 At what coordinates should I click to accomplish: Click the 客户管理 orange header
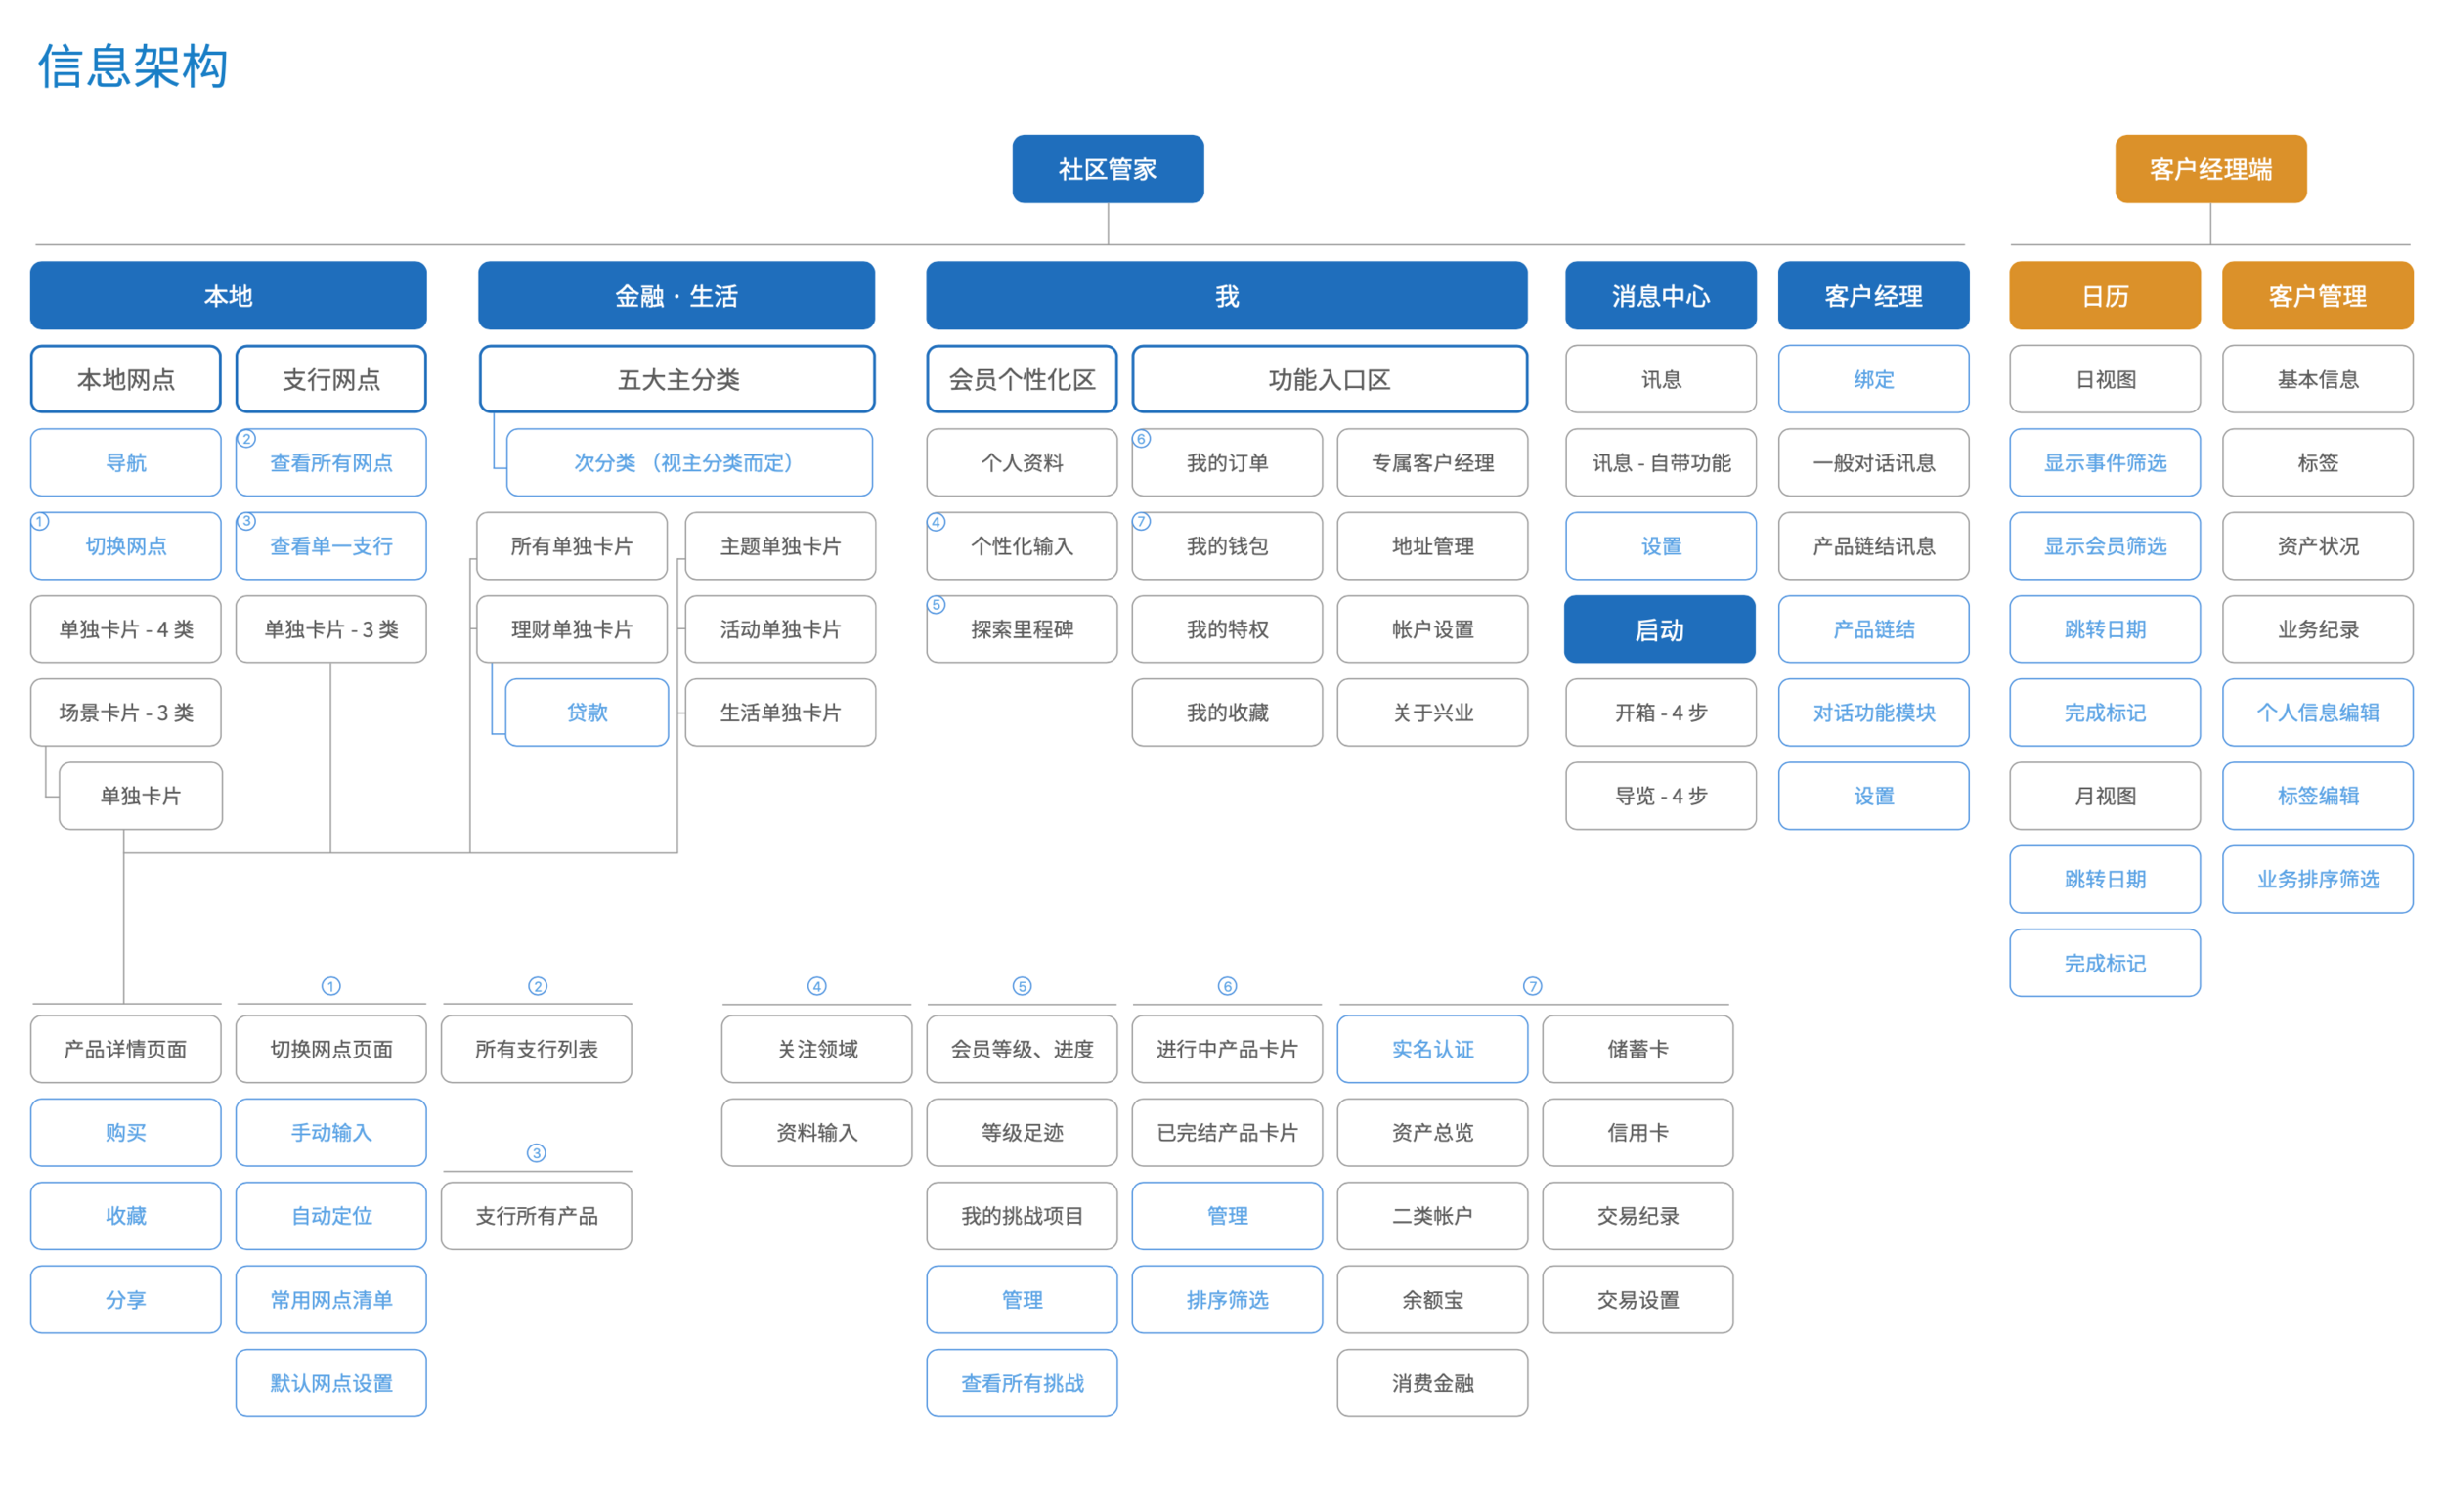[2317, 296]
